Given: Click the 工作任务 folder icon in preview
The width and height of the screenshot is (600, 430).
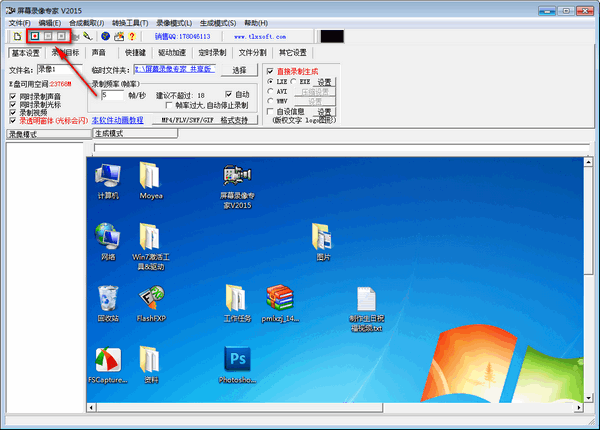Looking at the screenshot, I should point(237,304).
